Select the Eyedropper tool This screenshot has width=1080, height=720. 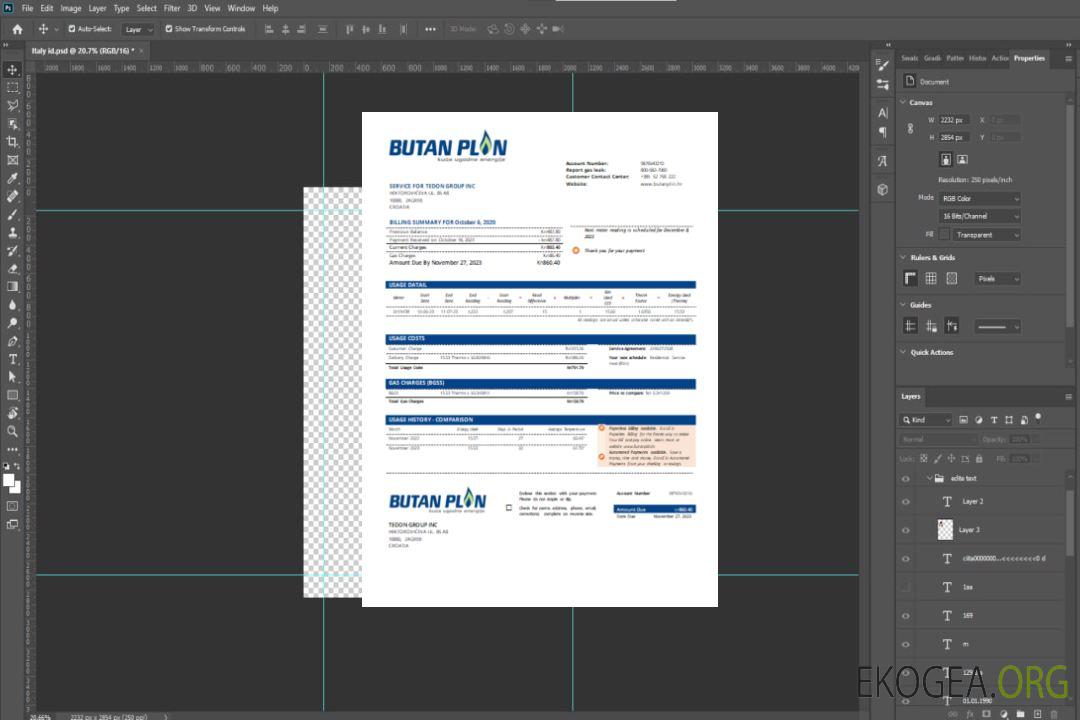(12, 178)
